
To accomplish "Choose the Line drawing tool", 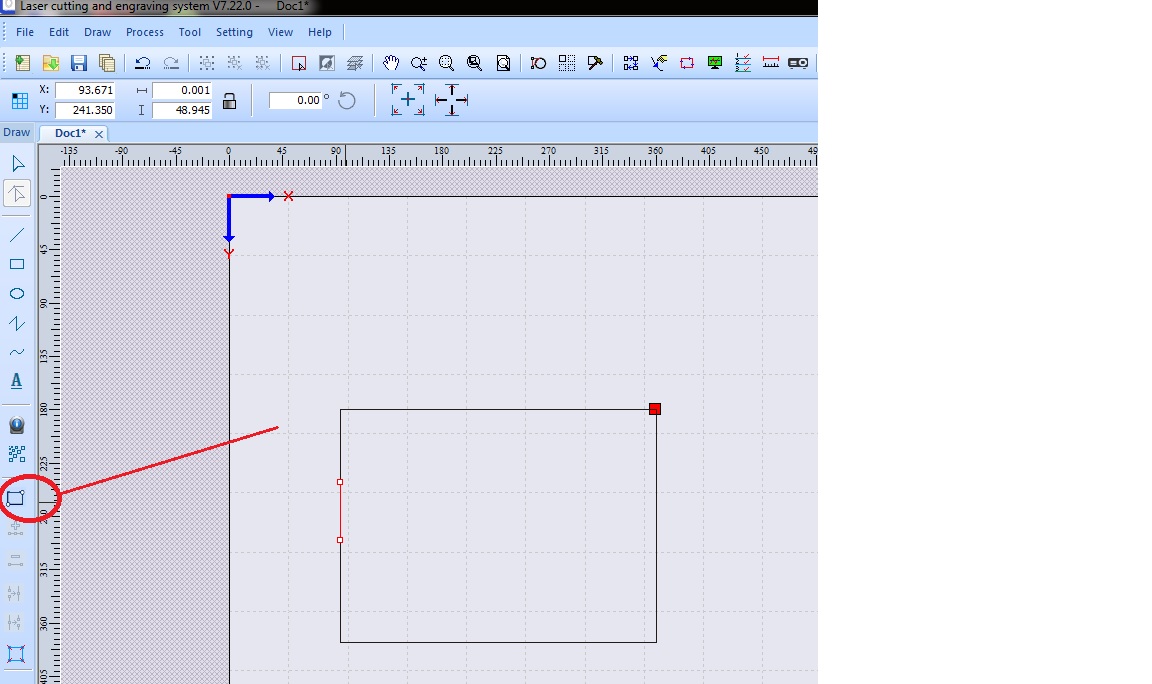I will point(17,235).
